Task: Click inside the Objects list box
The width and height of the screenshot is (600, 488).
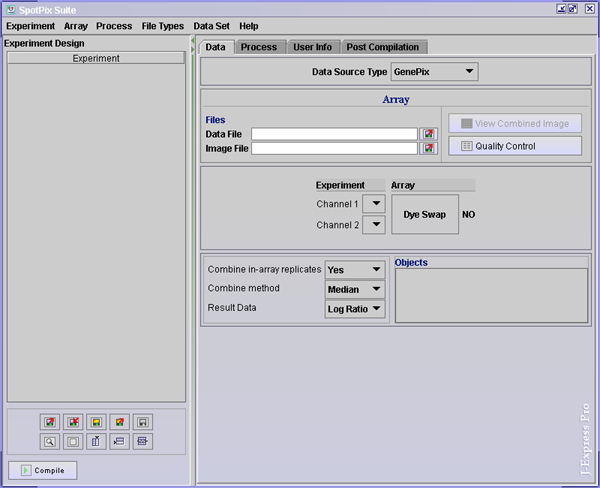Action: (491, 295)
